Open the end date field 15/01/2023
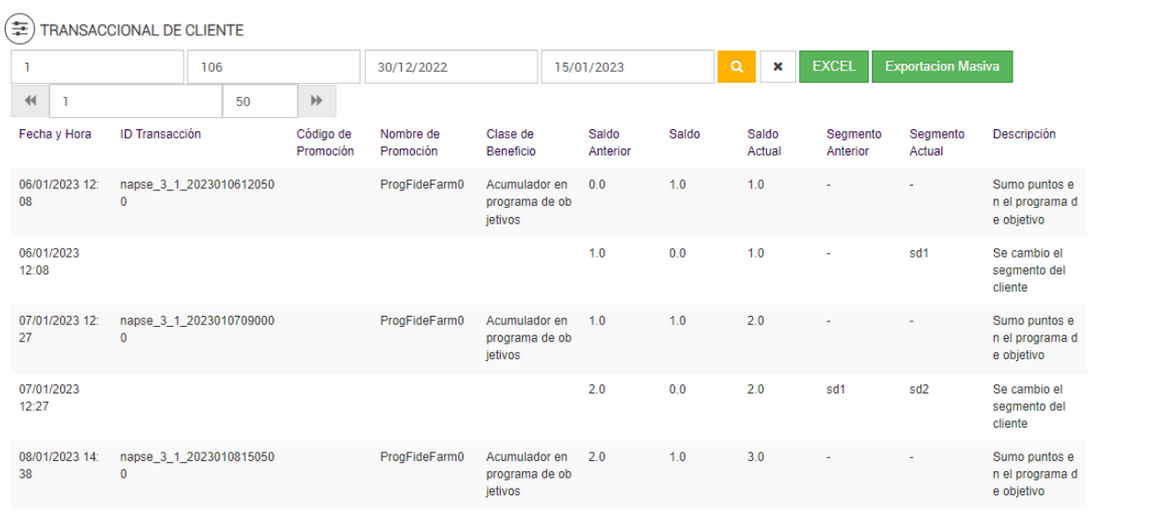 click(x=627, y=67)
